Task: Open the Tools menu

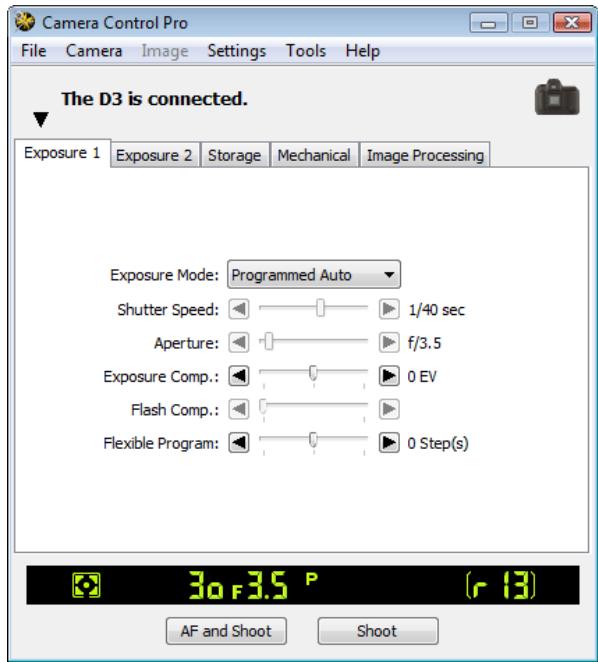Action: click(x=306, y=51)
